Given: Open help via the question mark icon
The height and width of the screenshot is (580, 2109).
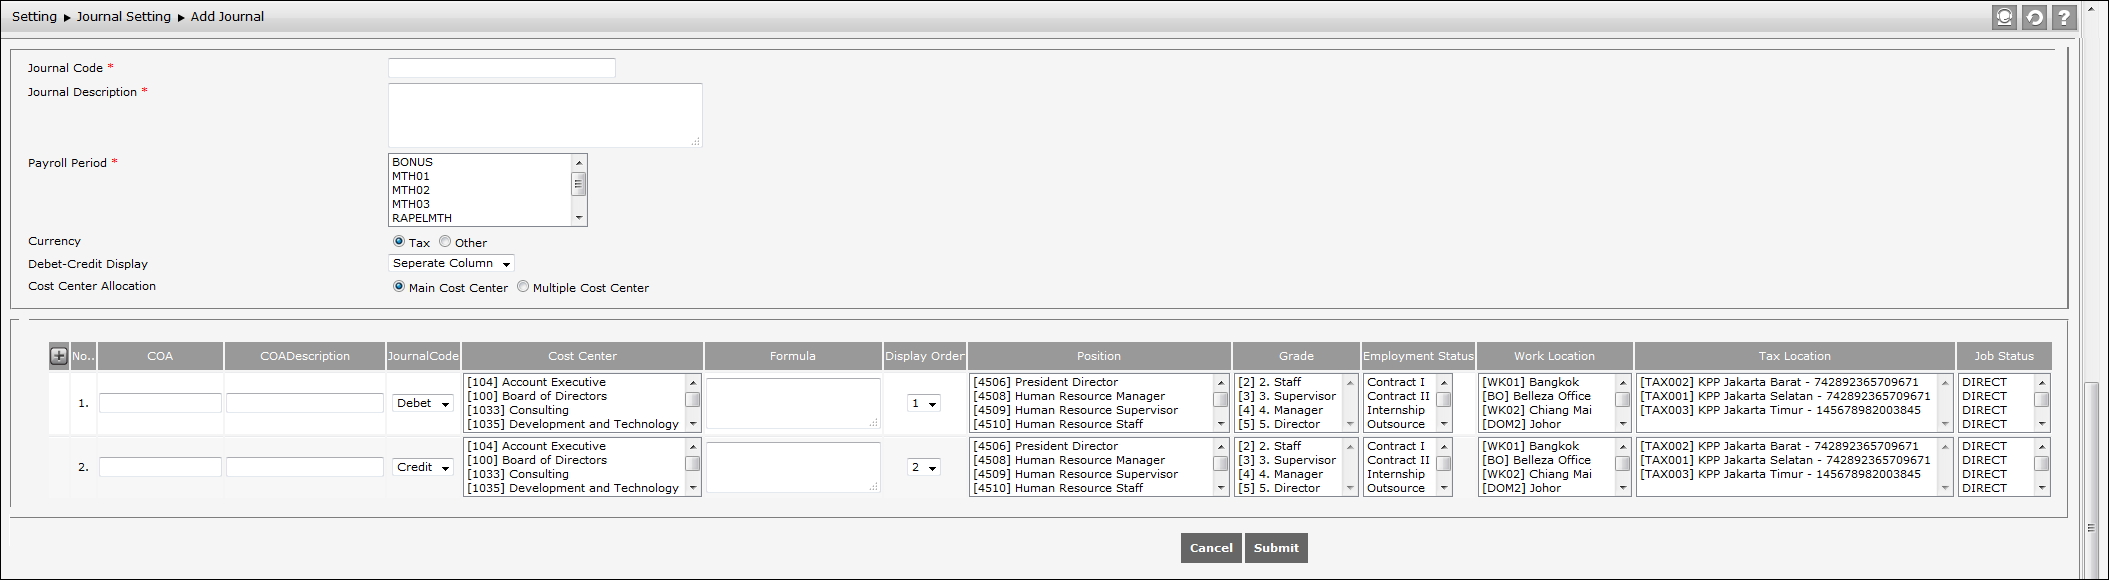Looking at the screenshot, I should click(2063, 17).
